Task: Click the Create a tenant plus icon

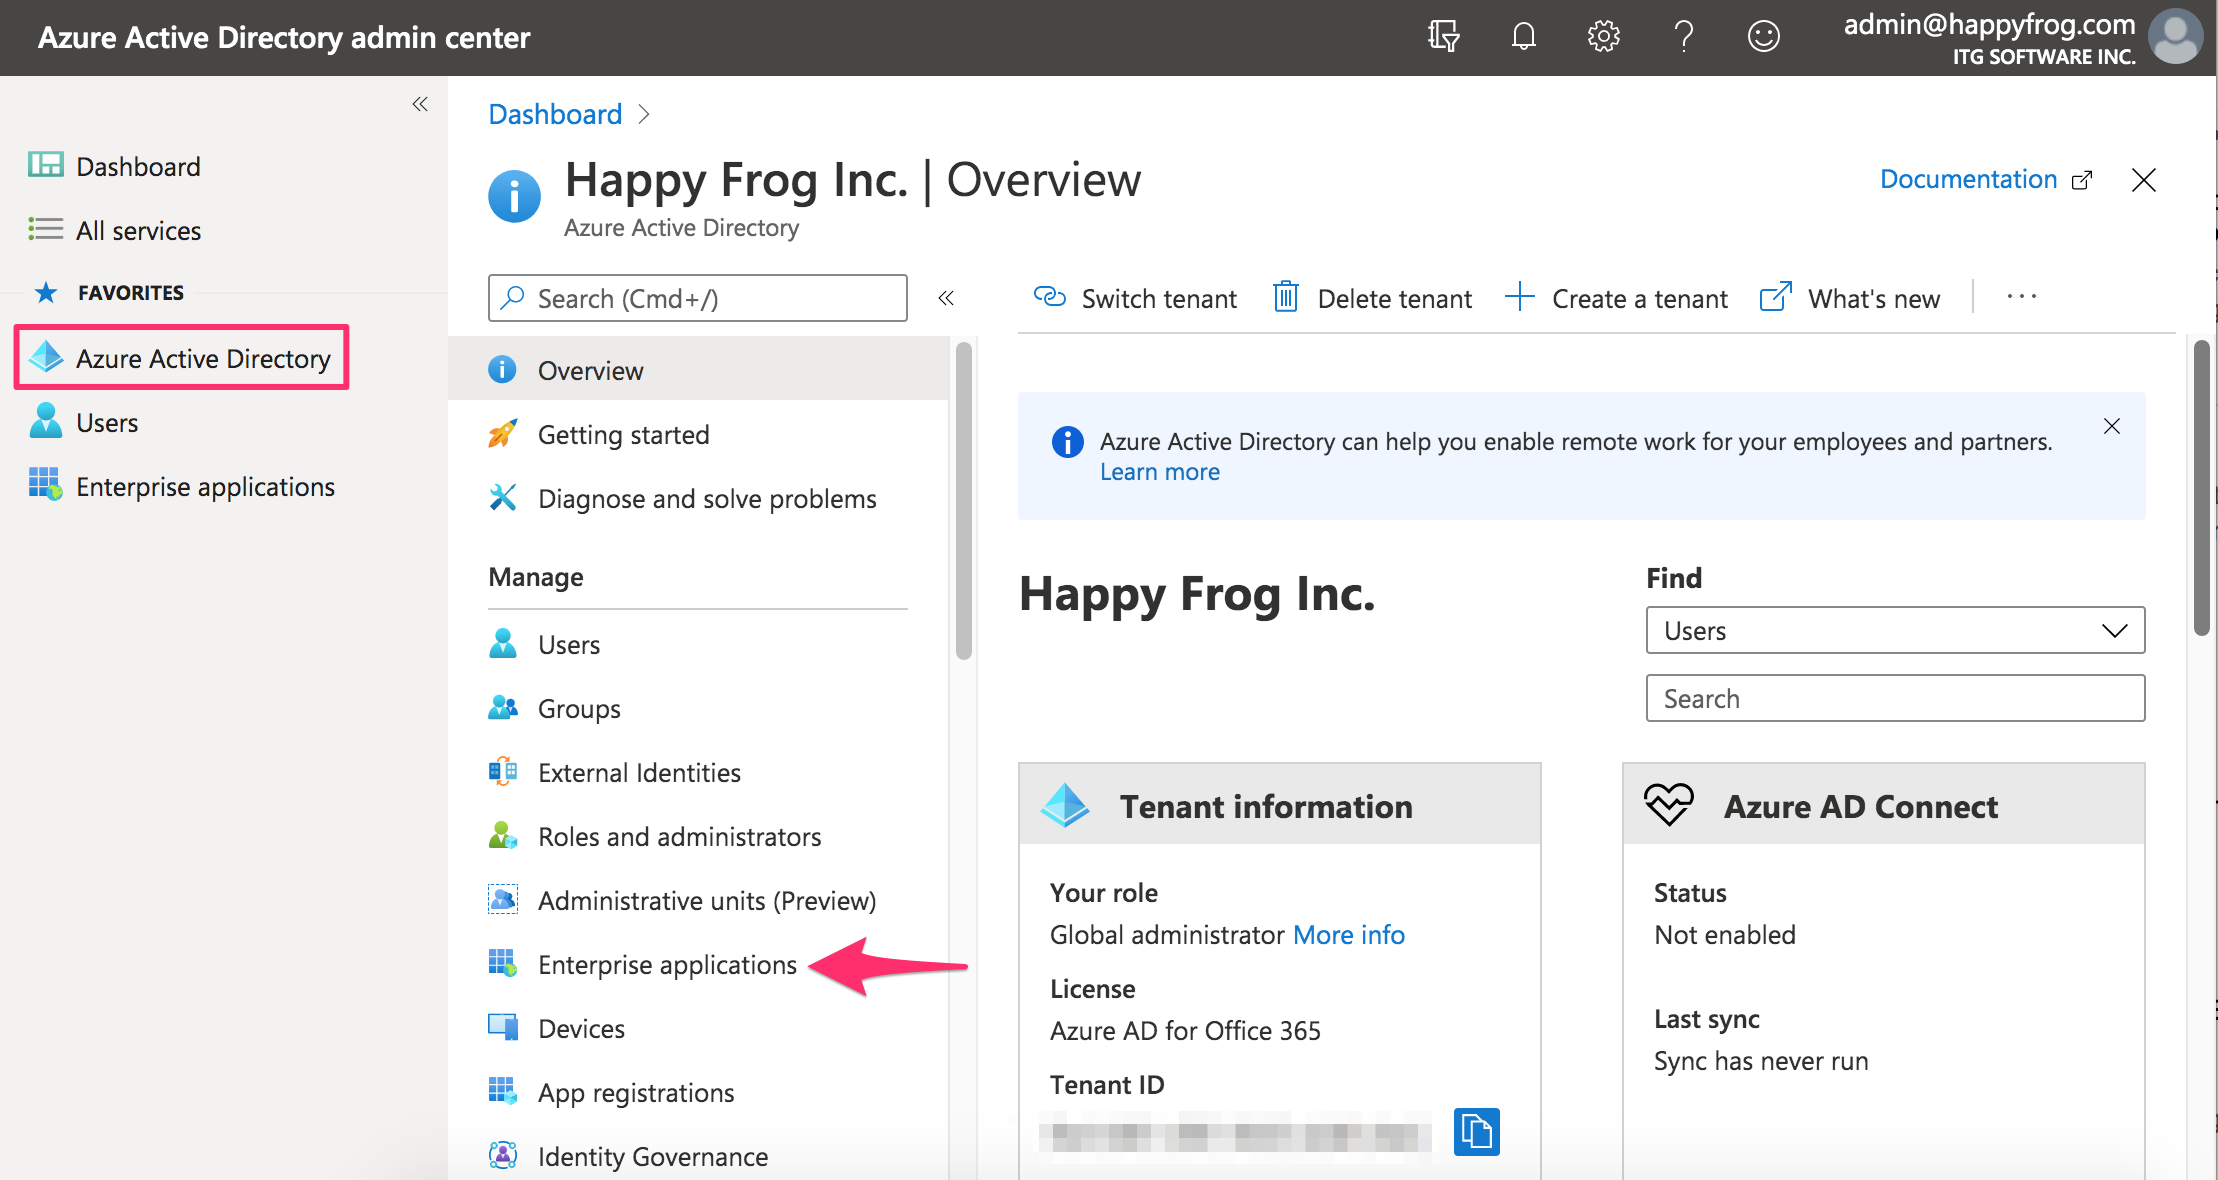Action: pyautogui.click(x=1519, y=296)
